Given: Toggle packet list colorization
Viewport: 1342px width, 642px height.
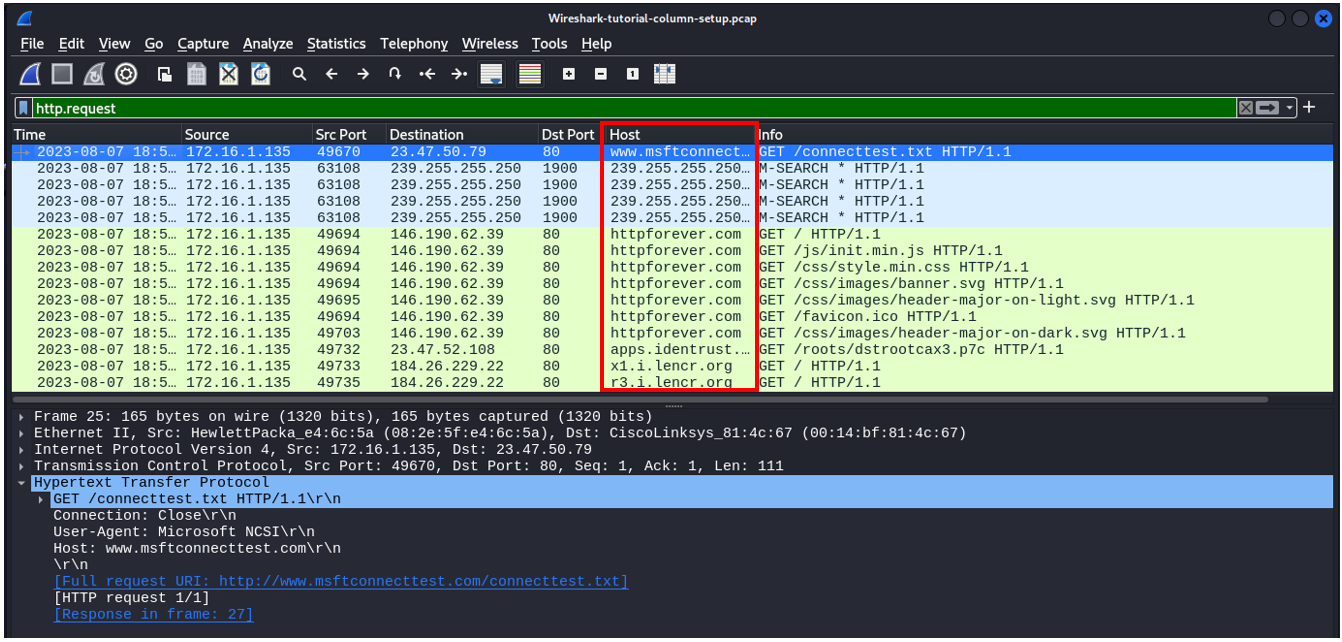Looking at the screenshot, I should [x=530, y=74].
